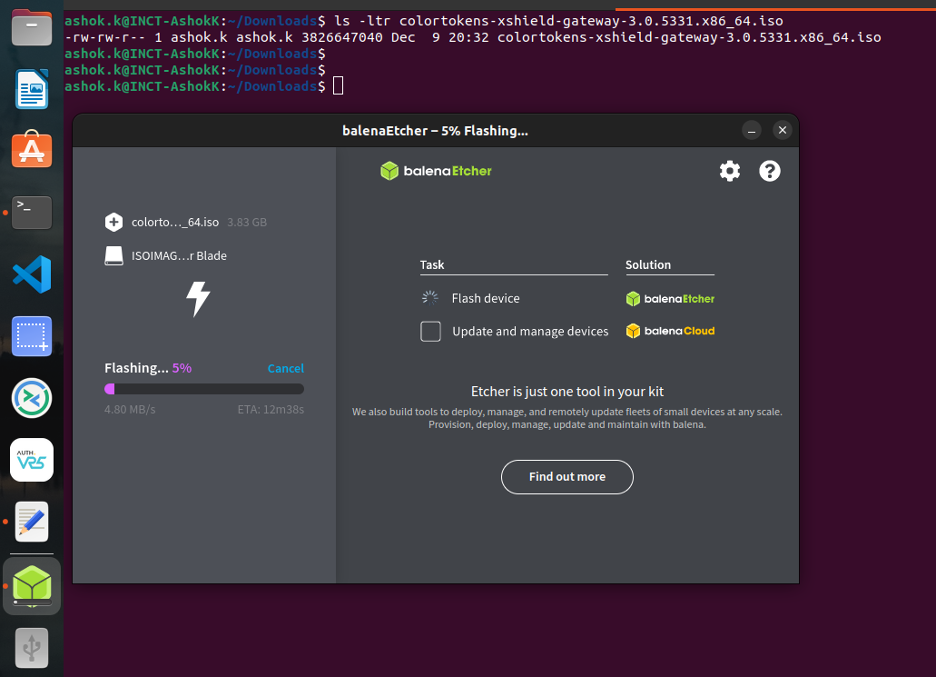Click the flash lightning bolt icon

(198, 299)
